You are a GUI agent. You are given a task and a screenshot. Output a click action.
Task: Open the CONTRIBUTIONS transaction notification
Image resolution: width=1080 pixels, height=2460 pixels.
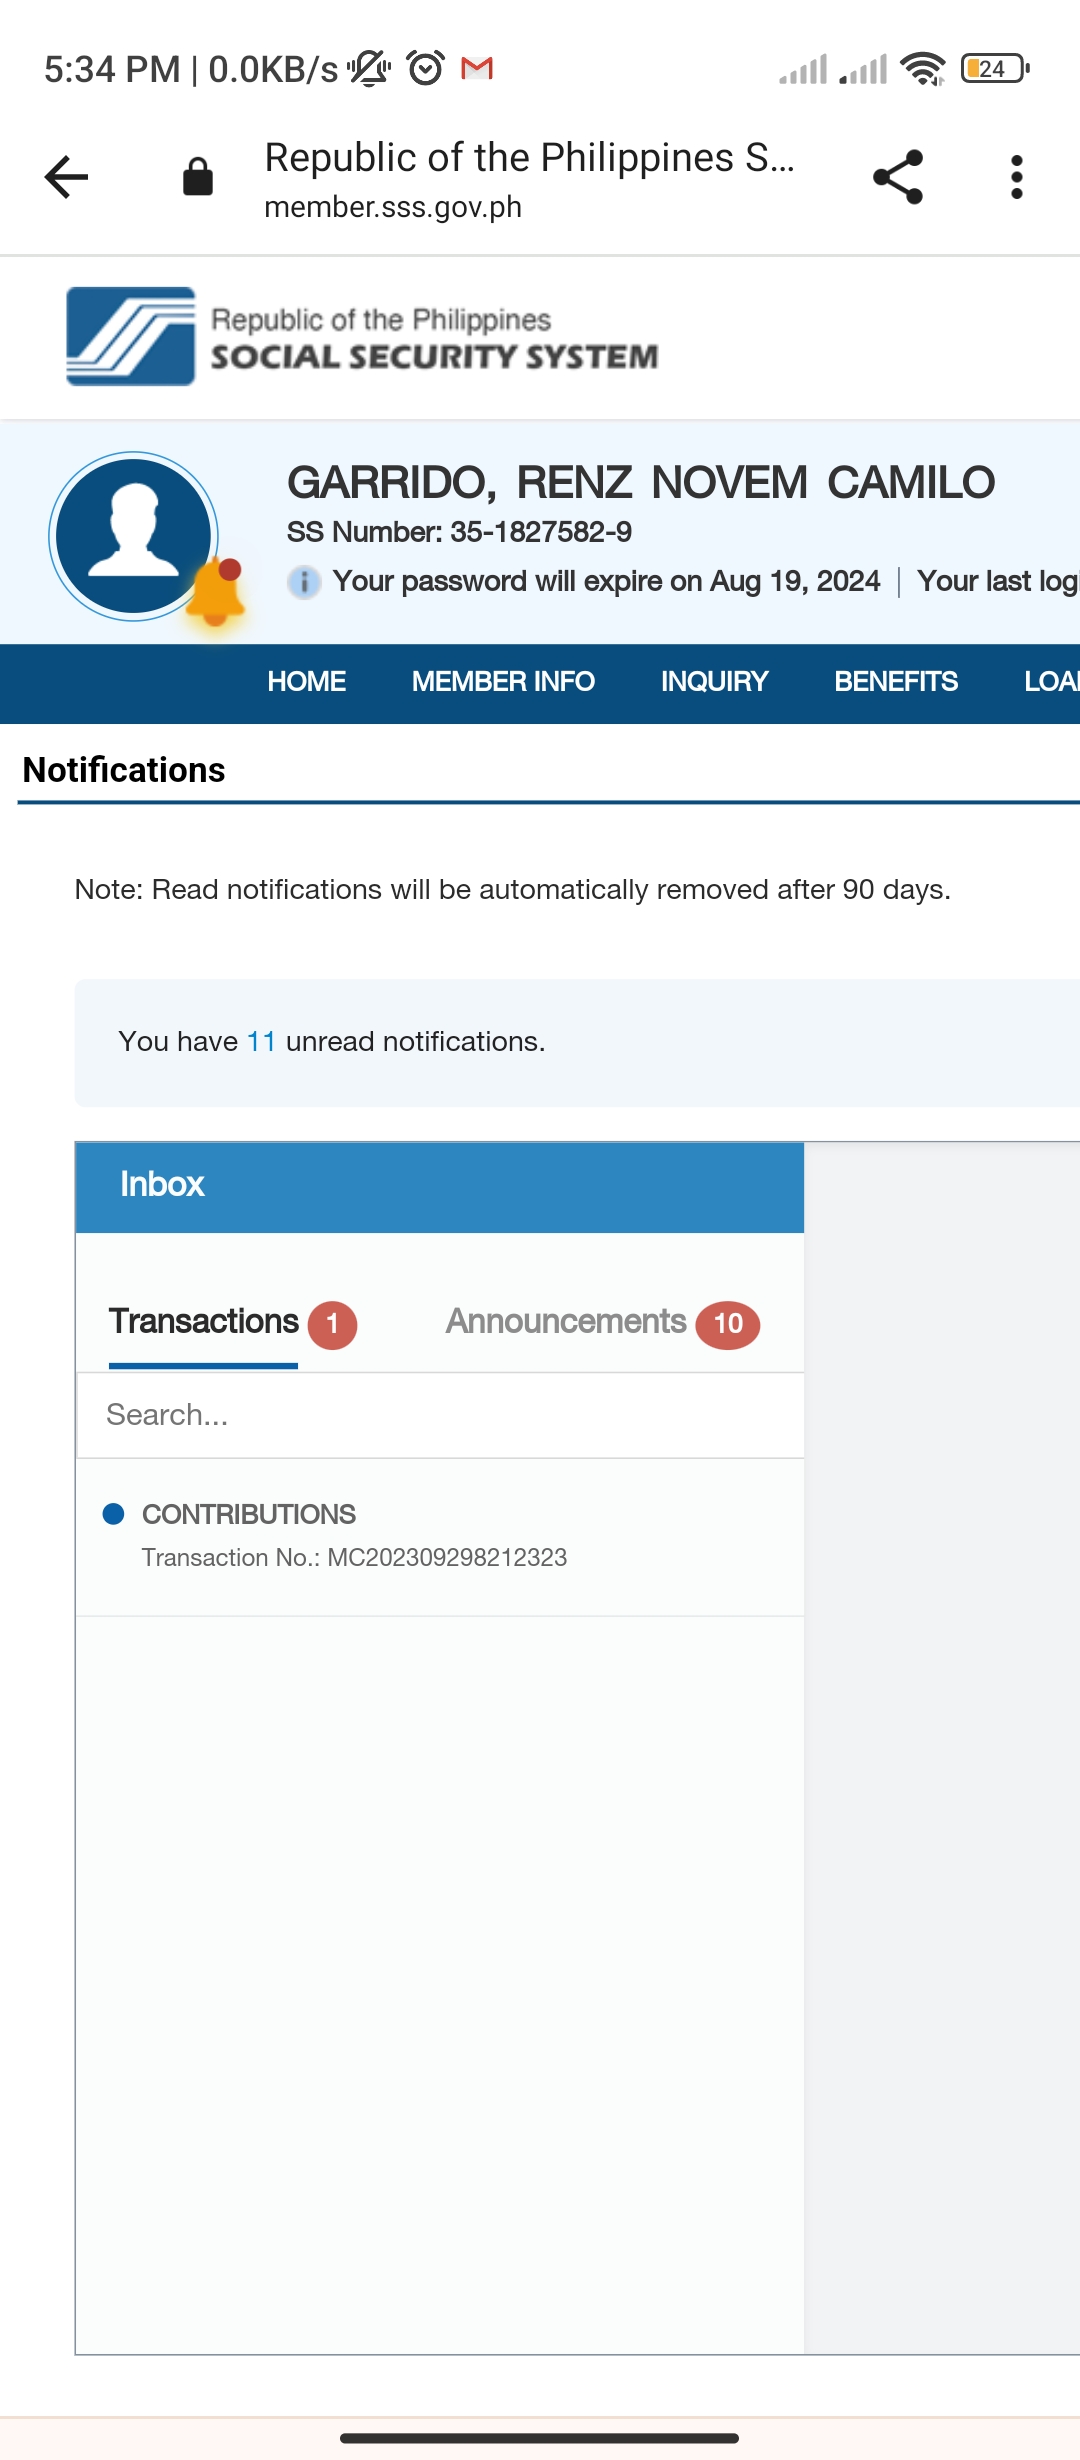[354, 1535]
